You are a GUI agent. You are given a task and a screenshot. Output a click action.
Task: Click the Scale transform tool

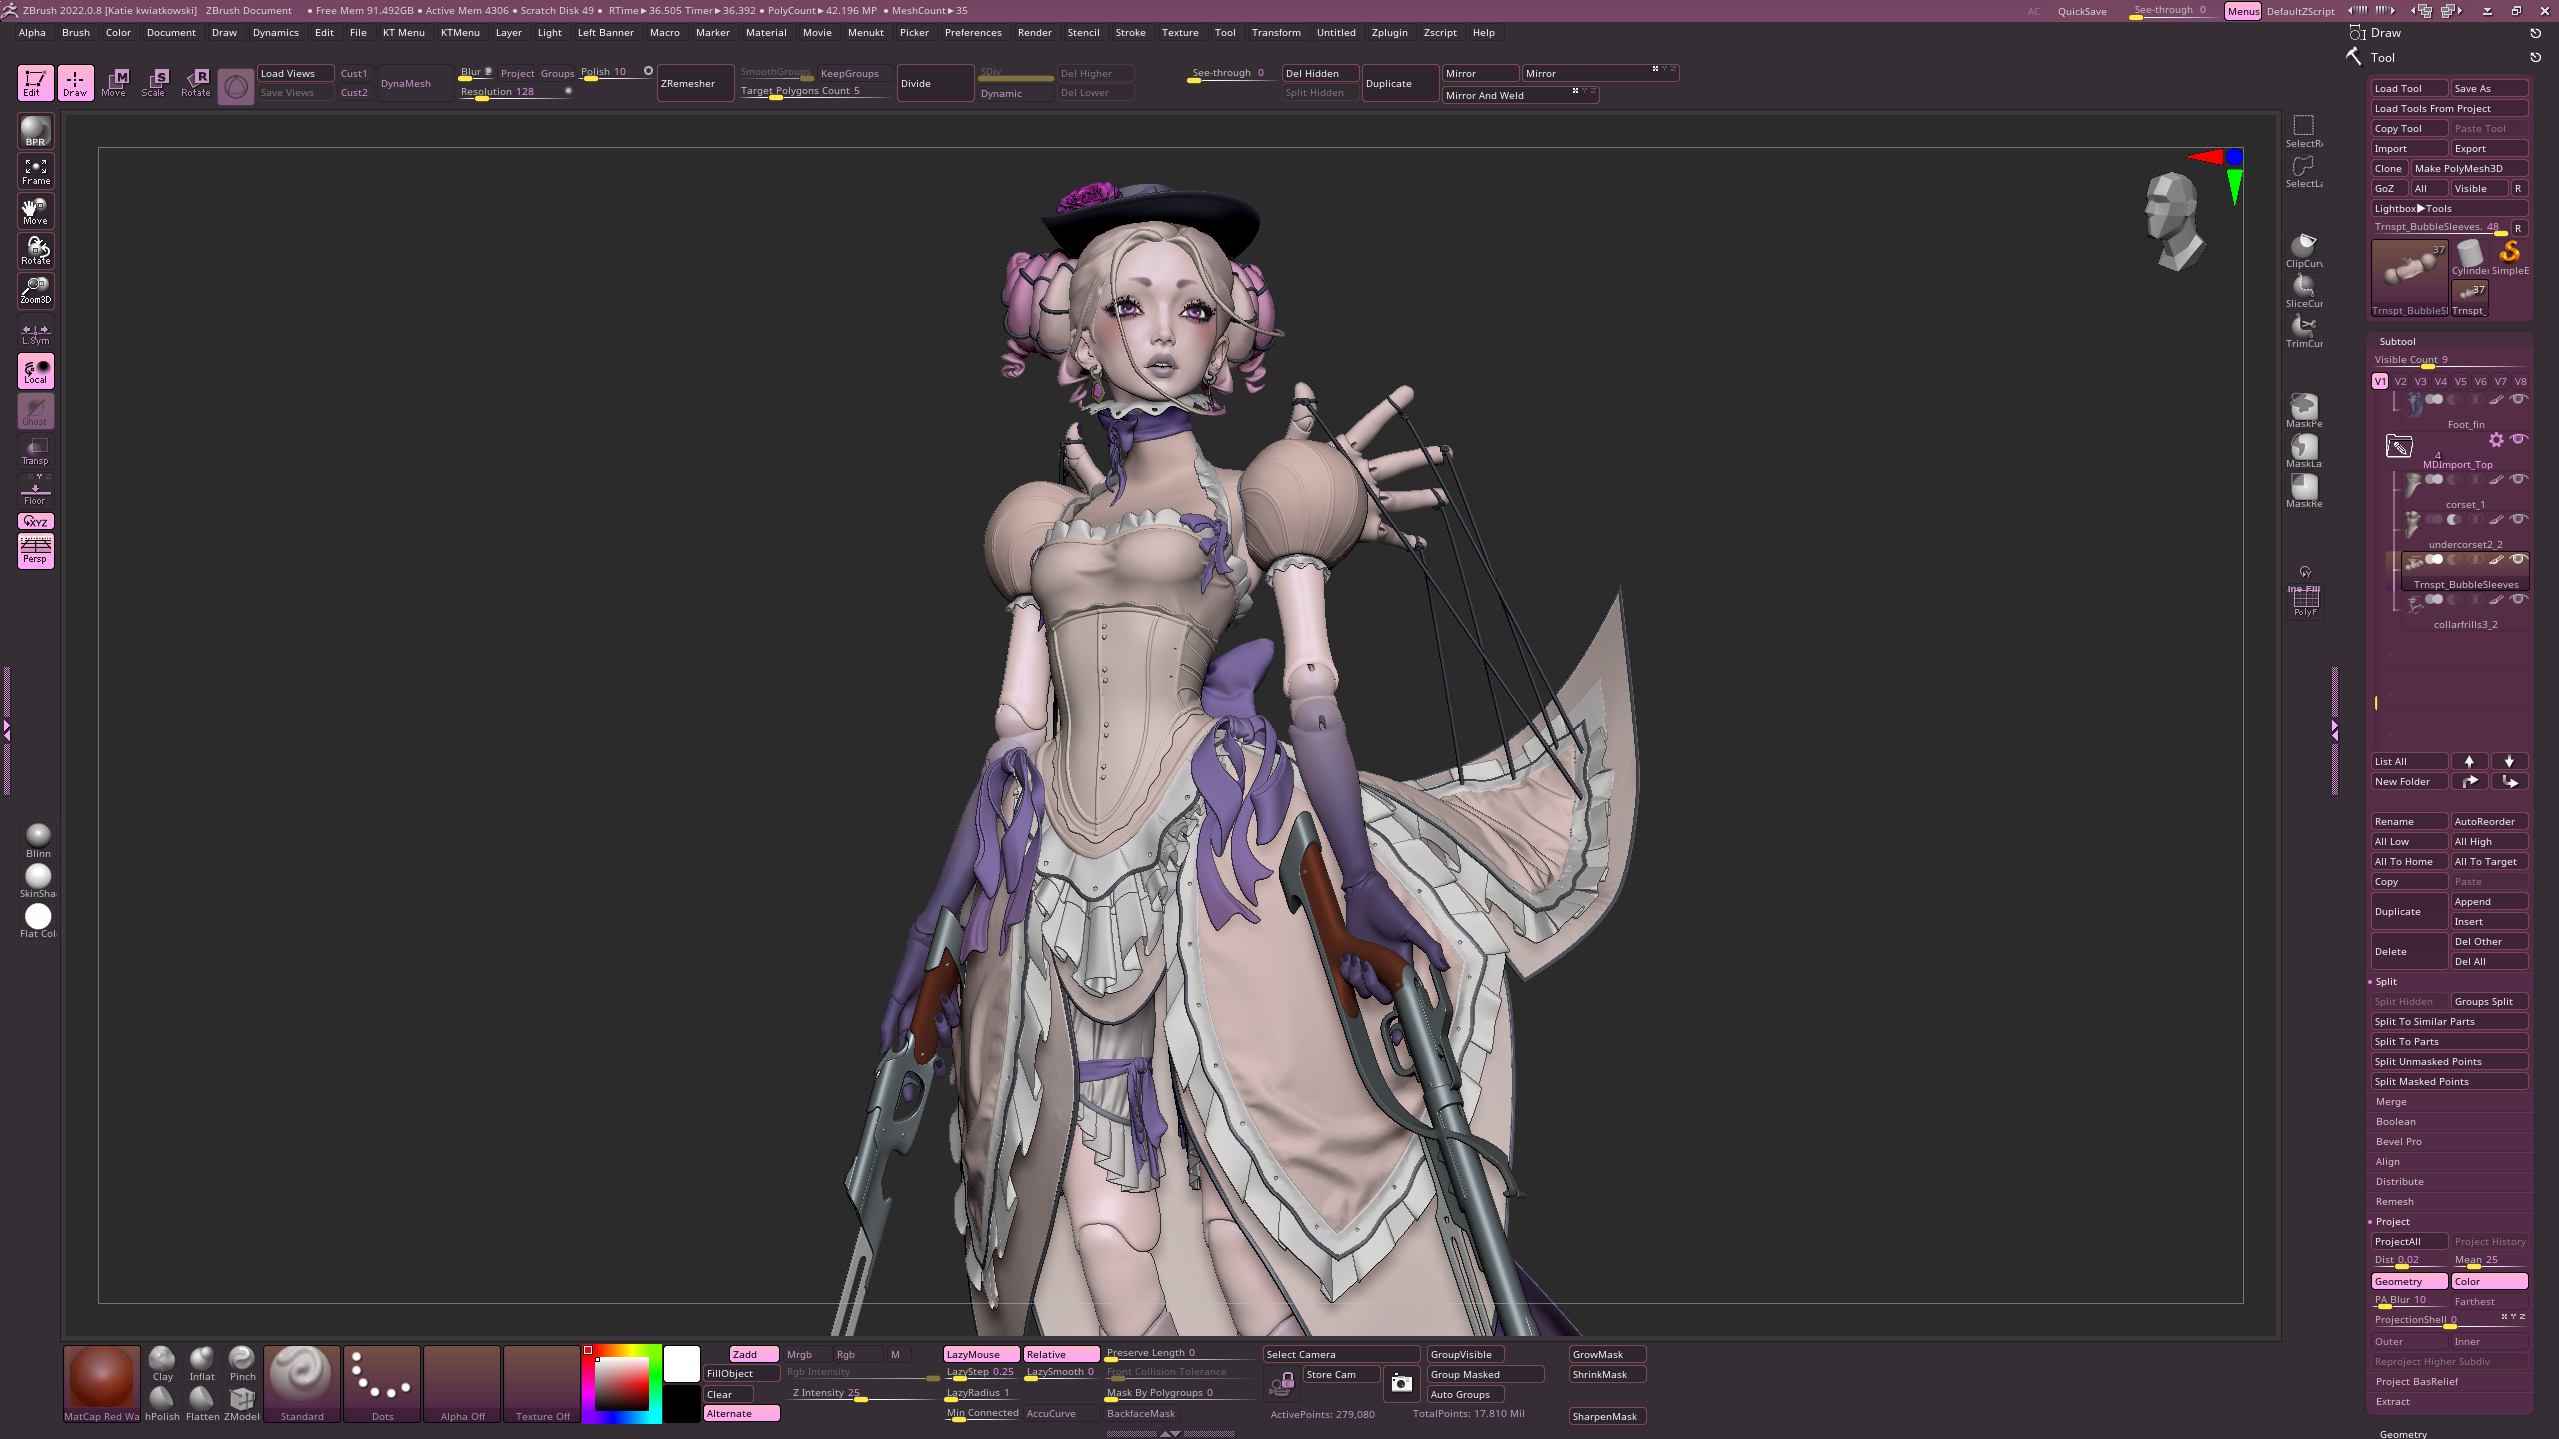click(154, 82)
